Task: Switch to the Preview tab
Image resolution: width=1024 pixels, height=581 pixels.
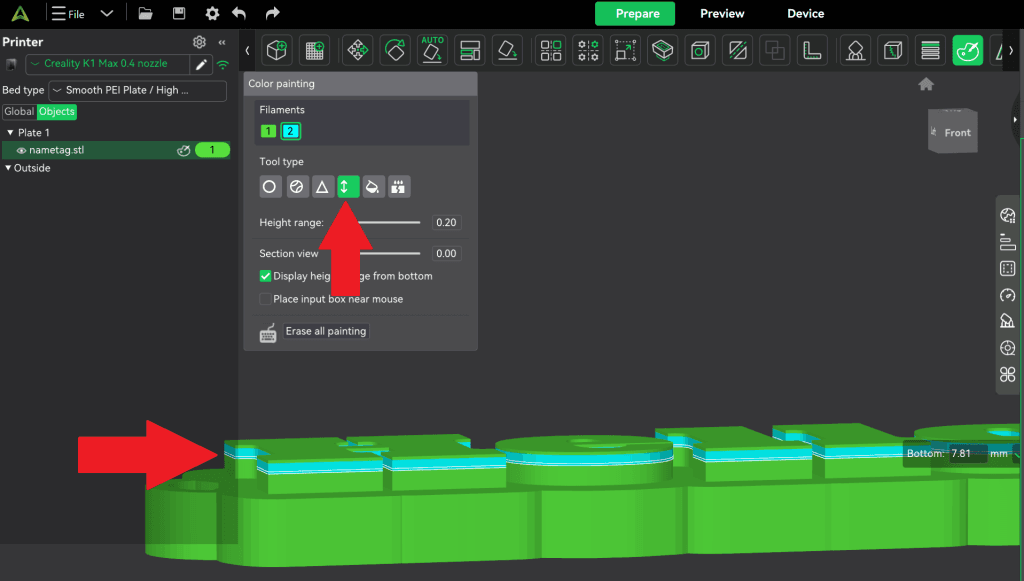Action: tap(722, 14)
